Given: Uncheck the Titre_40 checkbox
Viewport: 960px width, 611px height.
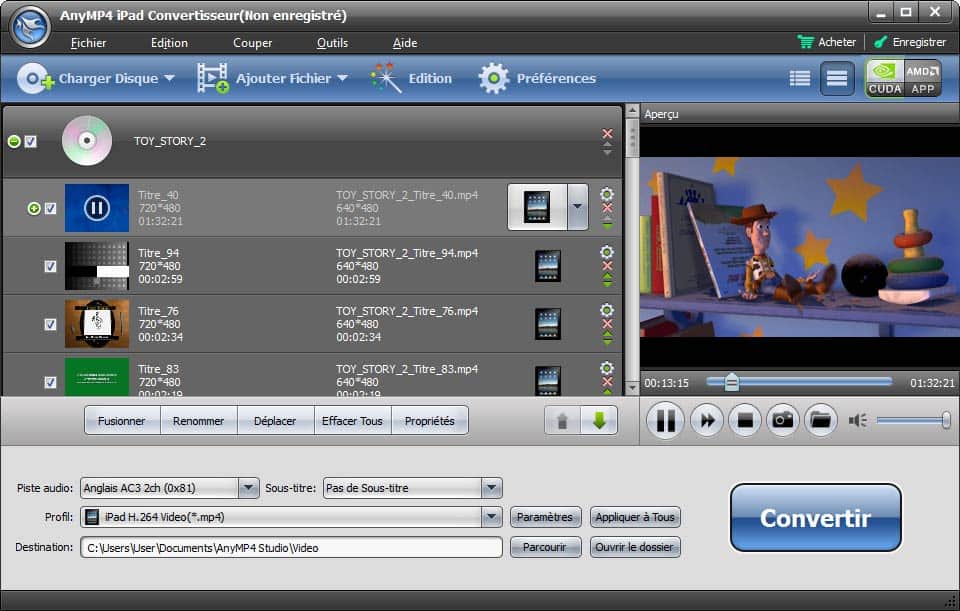Looking at the screenshot, I should click(x=50, y=208).
